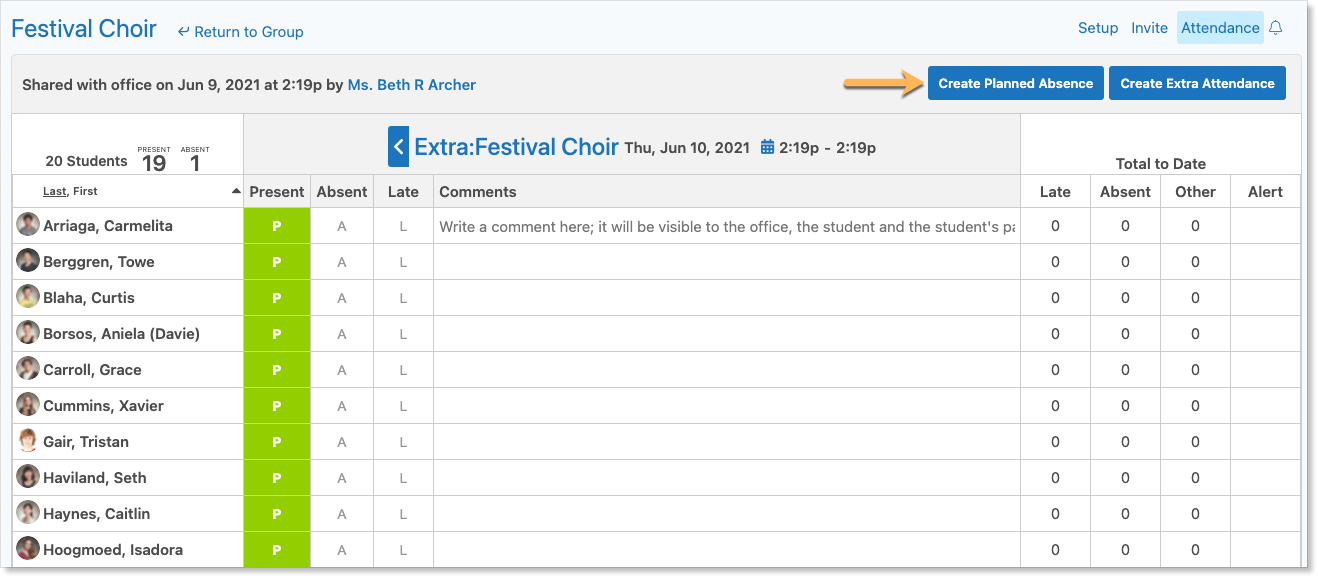The width and height of the screenshot is (1318, 578).
Task: Click the Return to Group arrow link
Action: point(240,32)
